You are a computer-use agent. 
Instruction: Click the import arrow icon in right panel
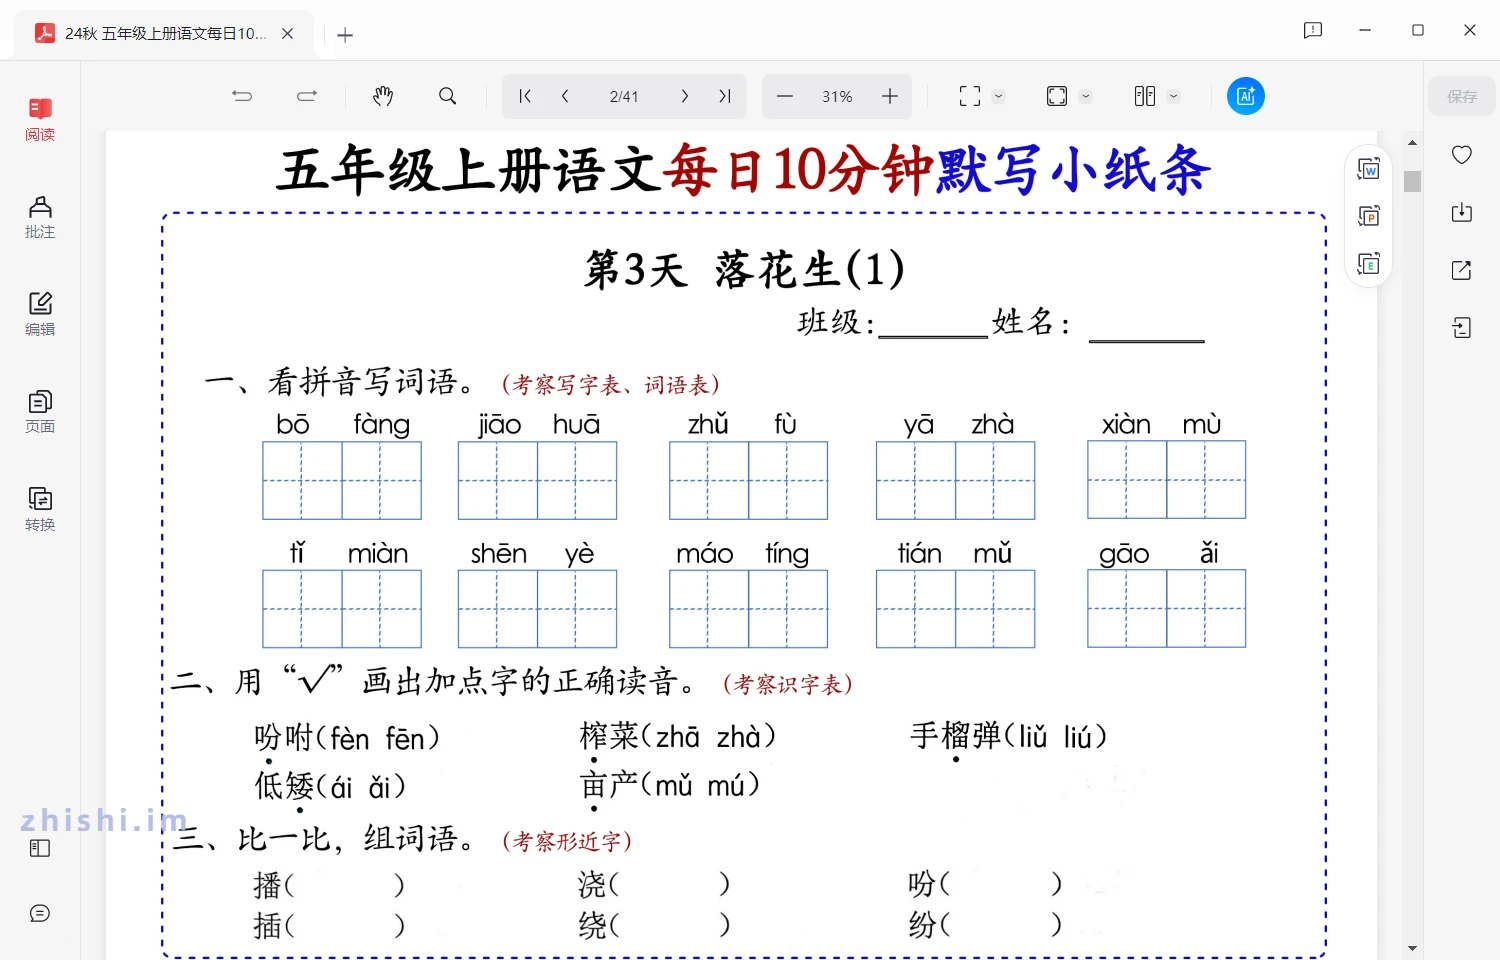(x=1462, y=328)
